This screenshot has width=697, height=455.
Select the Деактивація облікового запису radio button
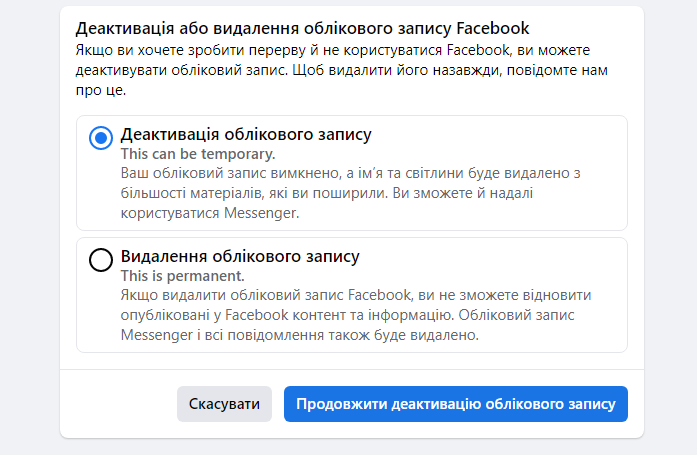pos(101,138)
